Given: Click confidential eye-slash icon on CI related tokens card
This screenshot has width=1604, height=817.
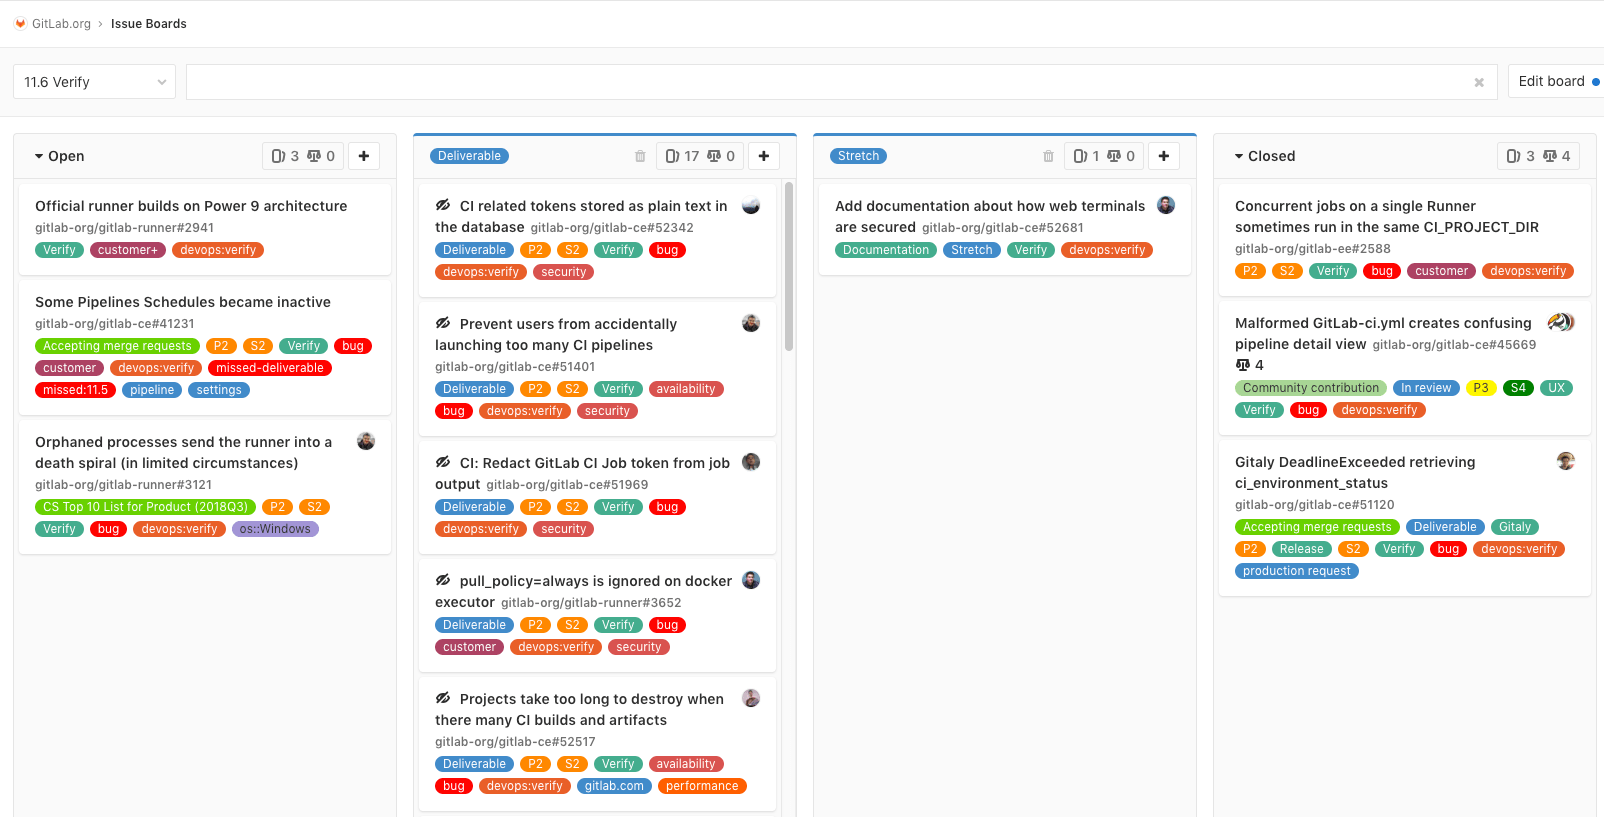Looking at the screenshot, I should (x=443, y=205).
